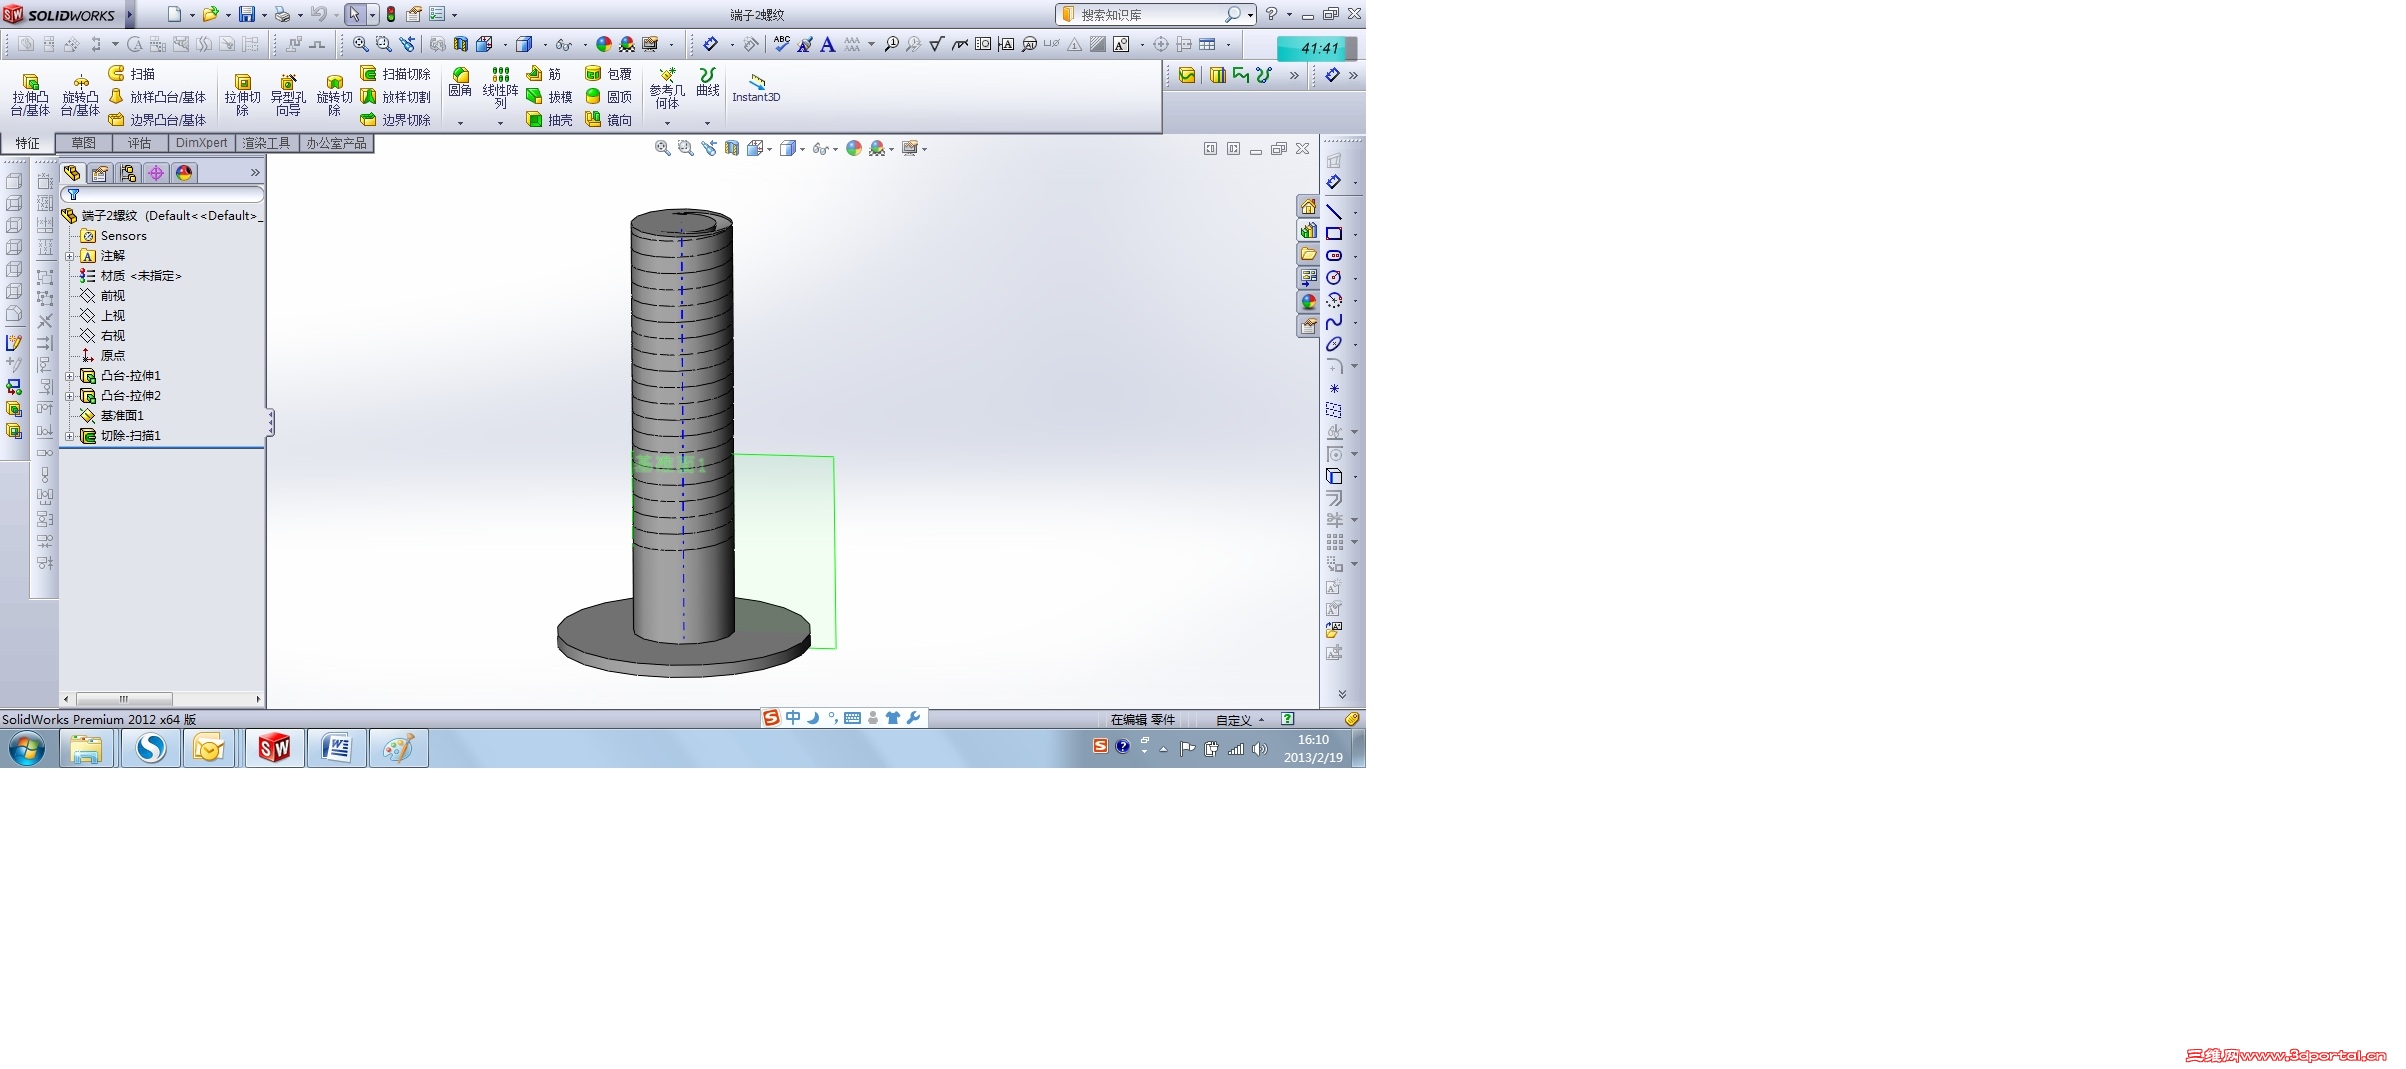
Task: Open the Design Library task pane tab
Action: click(x=1308, y=230)
